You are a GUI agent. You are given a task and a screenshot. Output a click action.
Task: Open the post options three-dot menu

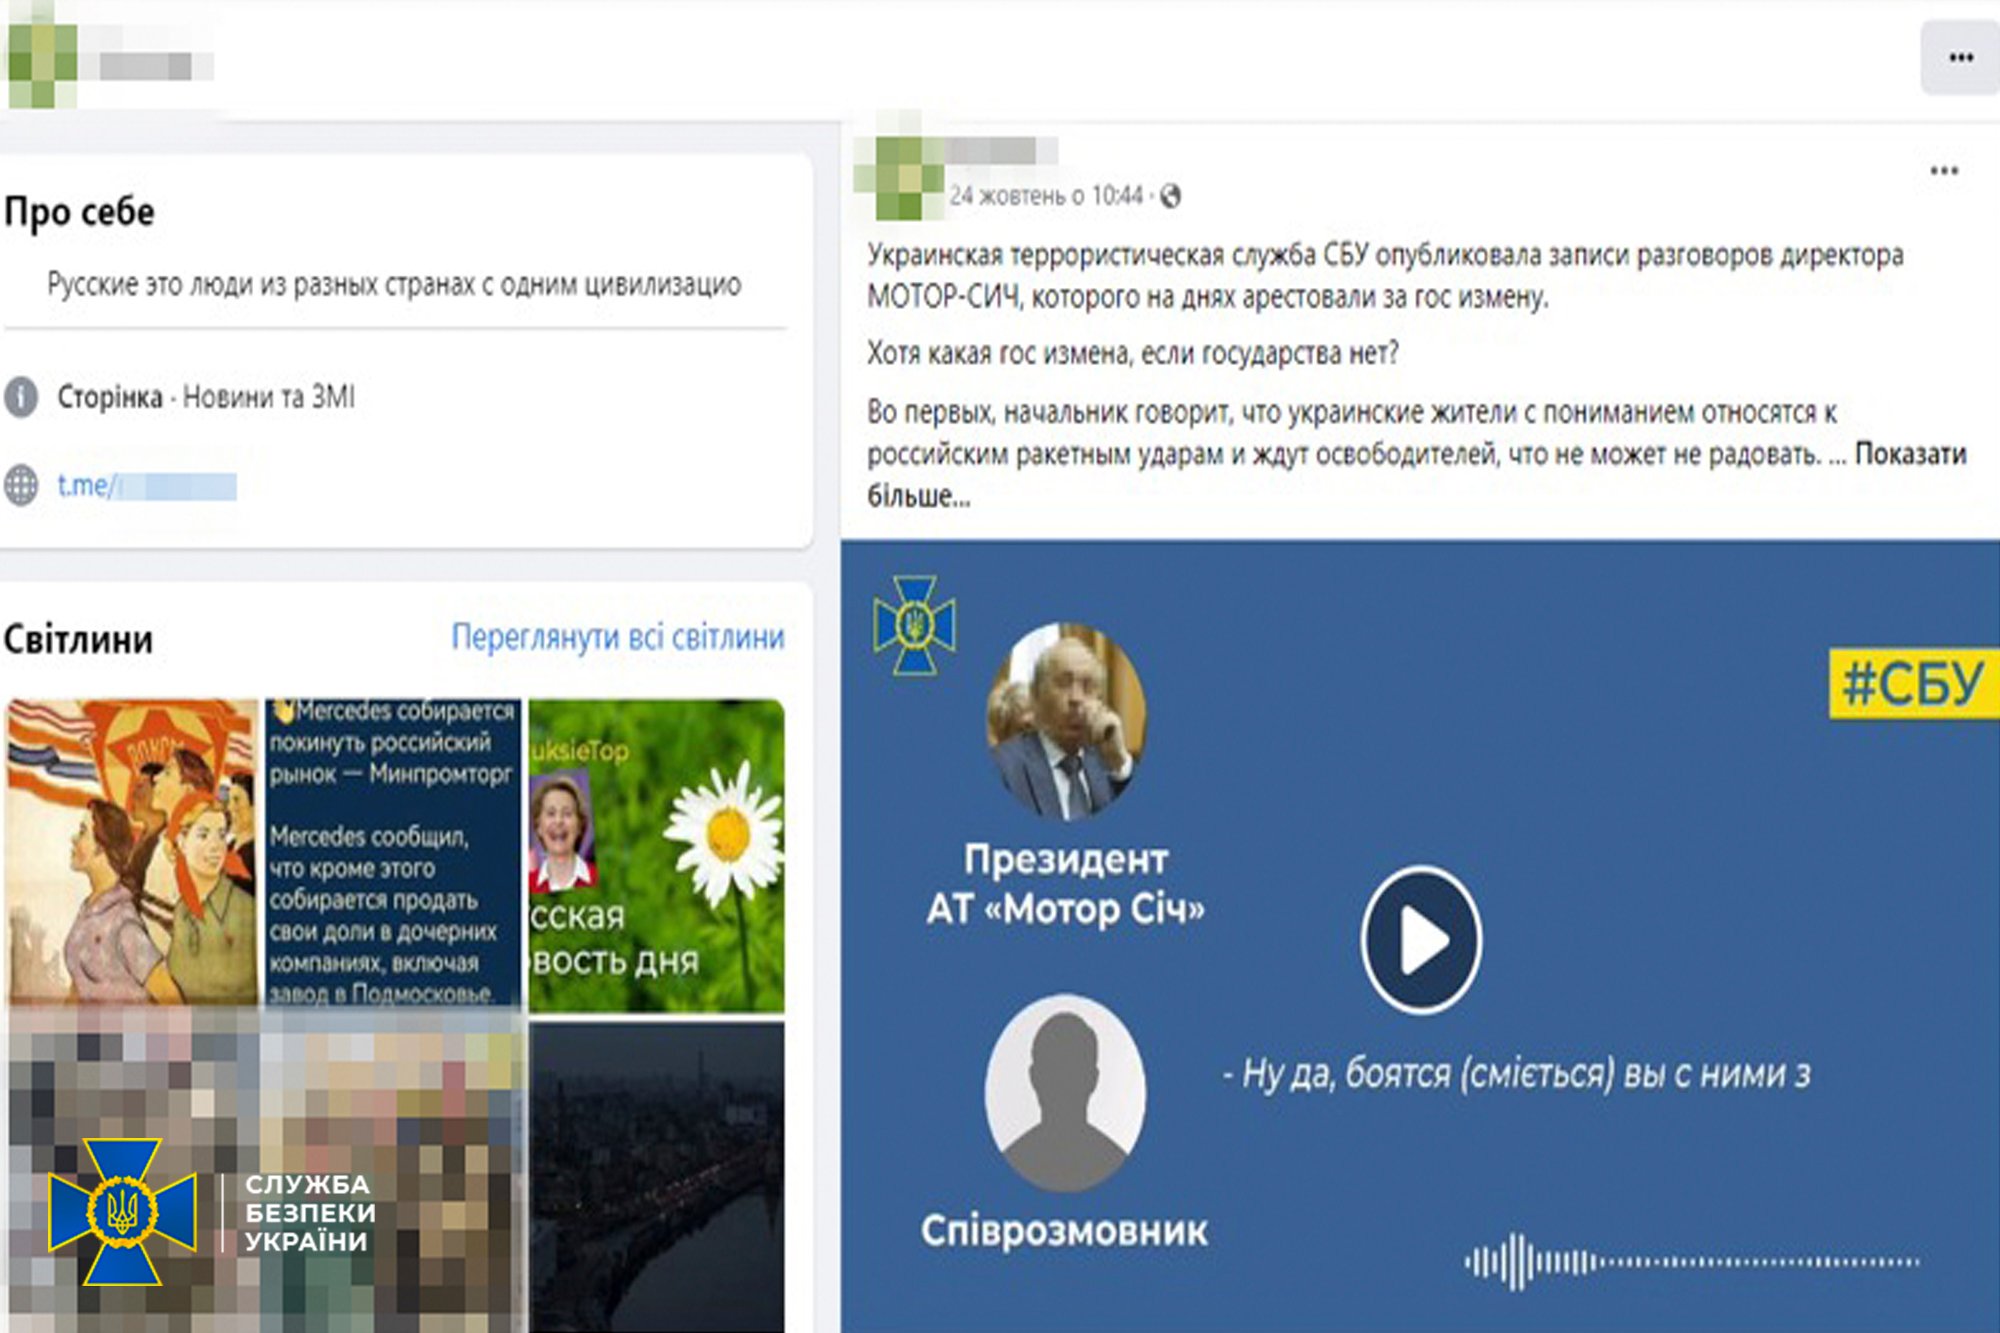pos(1944,171)
